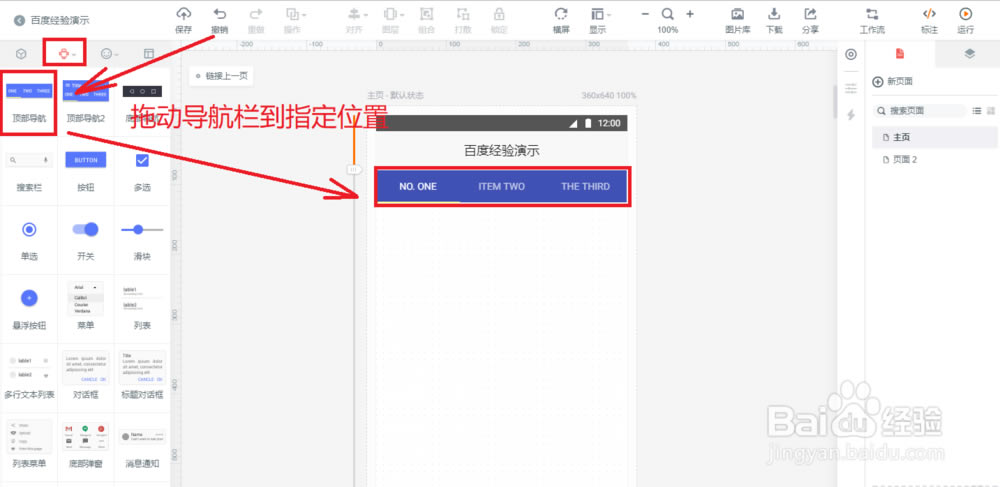Open the 工作流 workflow view

872,14
